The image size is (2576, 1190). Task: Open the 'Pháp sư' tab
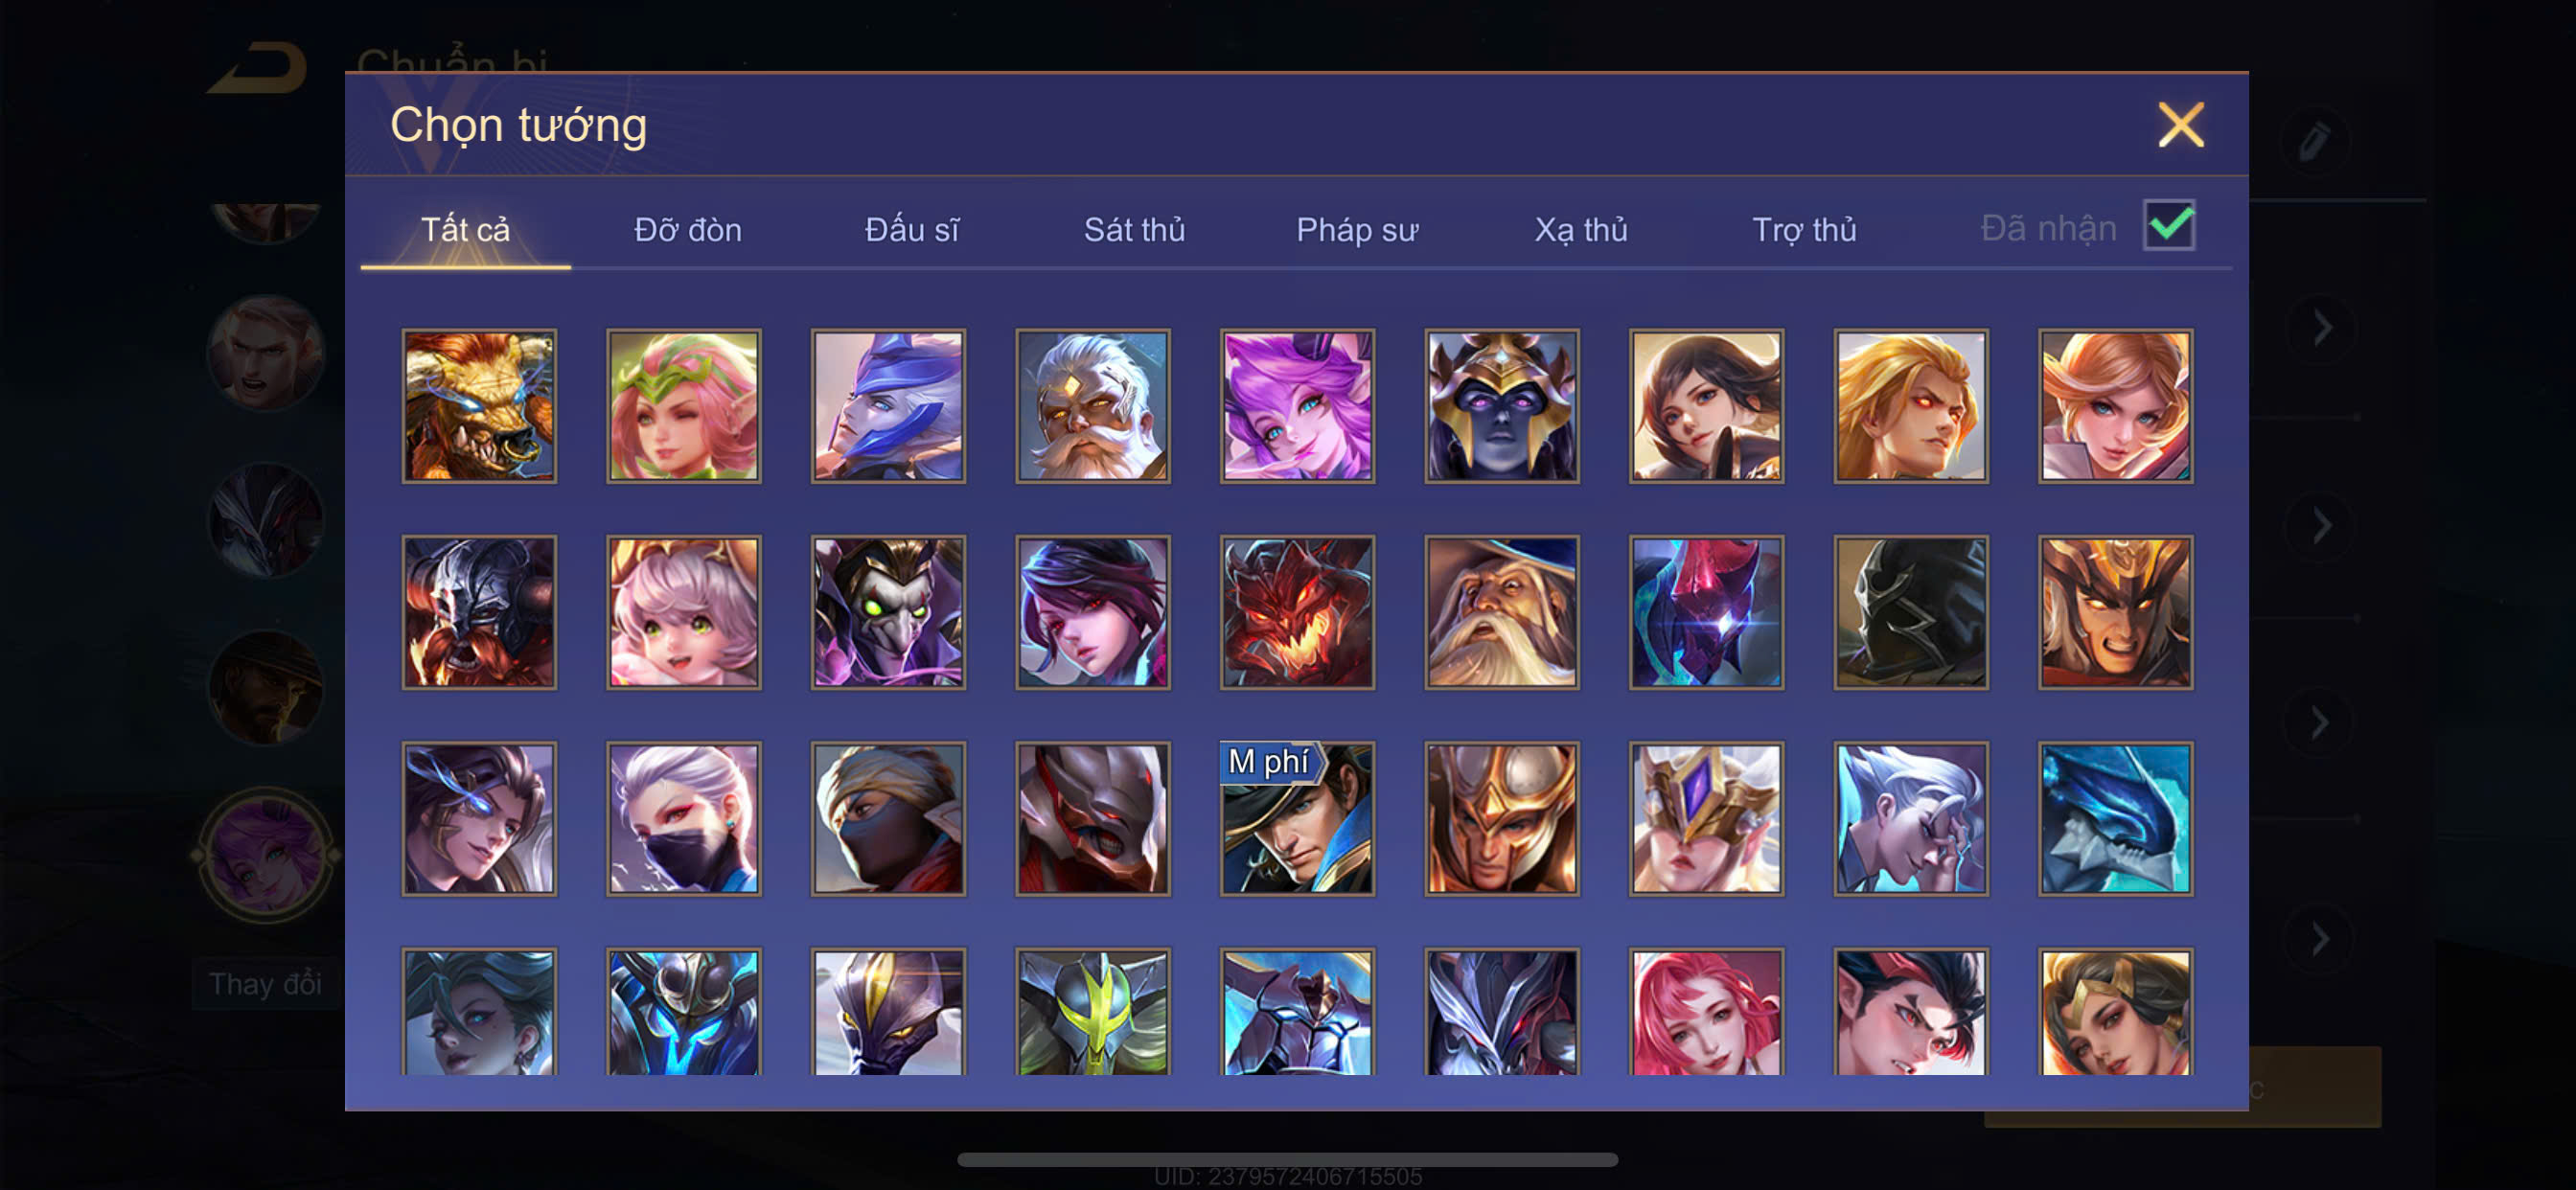pos(1357,230)
